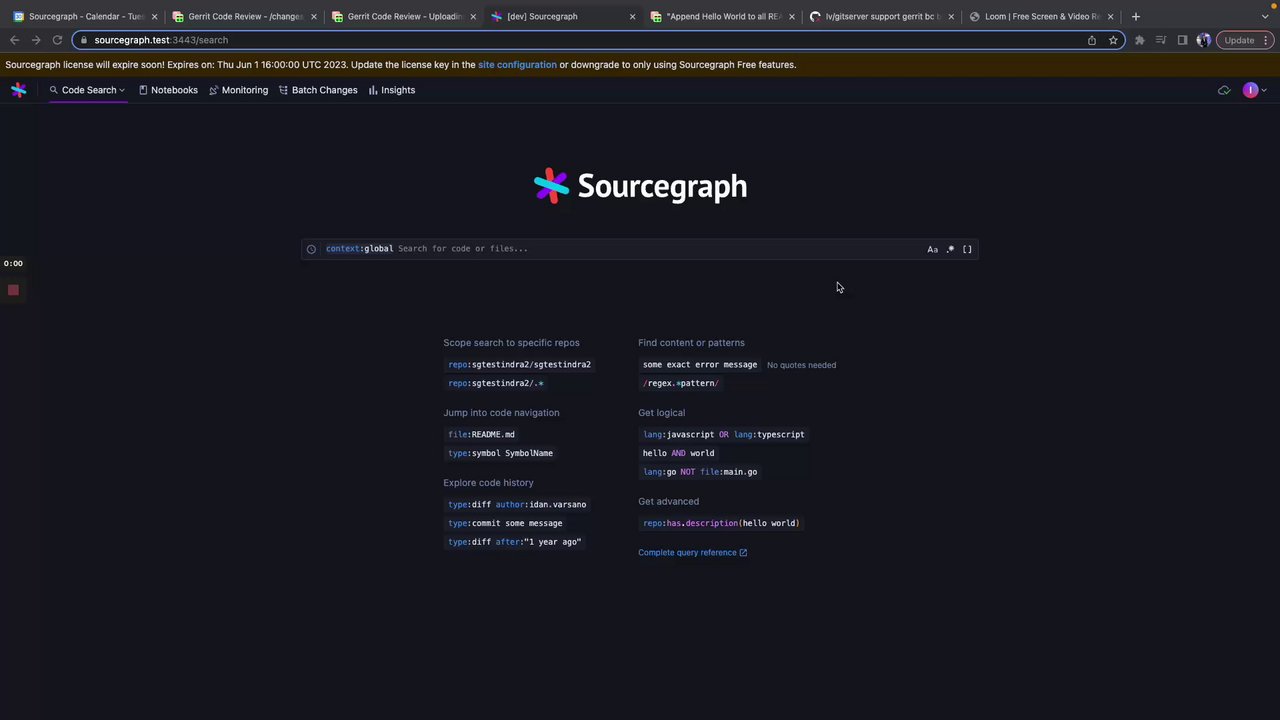Stop the recording with the red button
The image size is (1280, 720).
13,290
